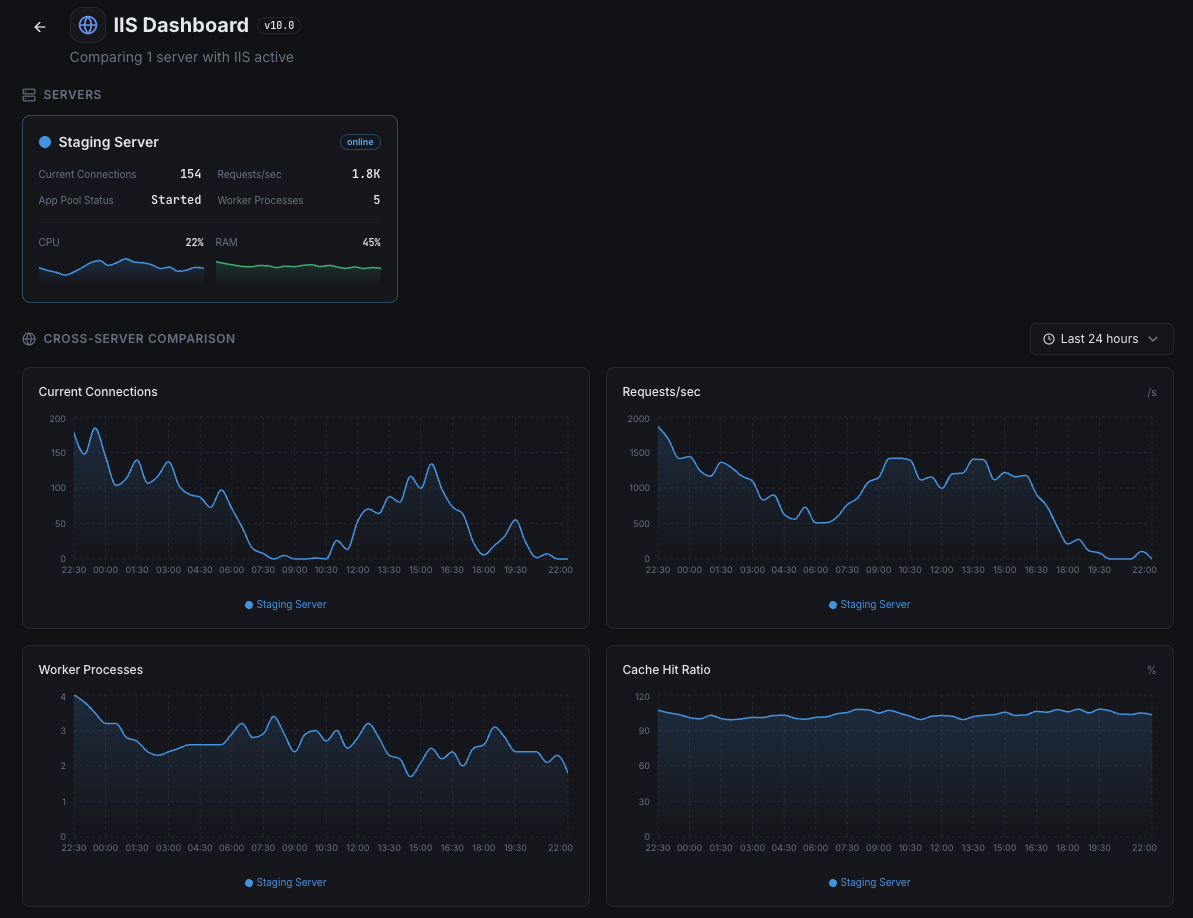Click the blue status dot on Staging Server card
Viewport: 1193px width, 918px height.
(45, 142)
